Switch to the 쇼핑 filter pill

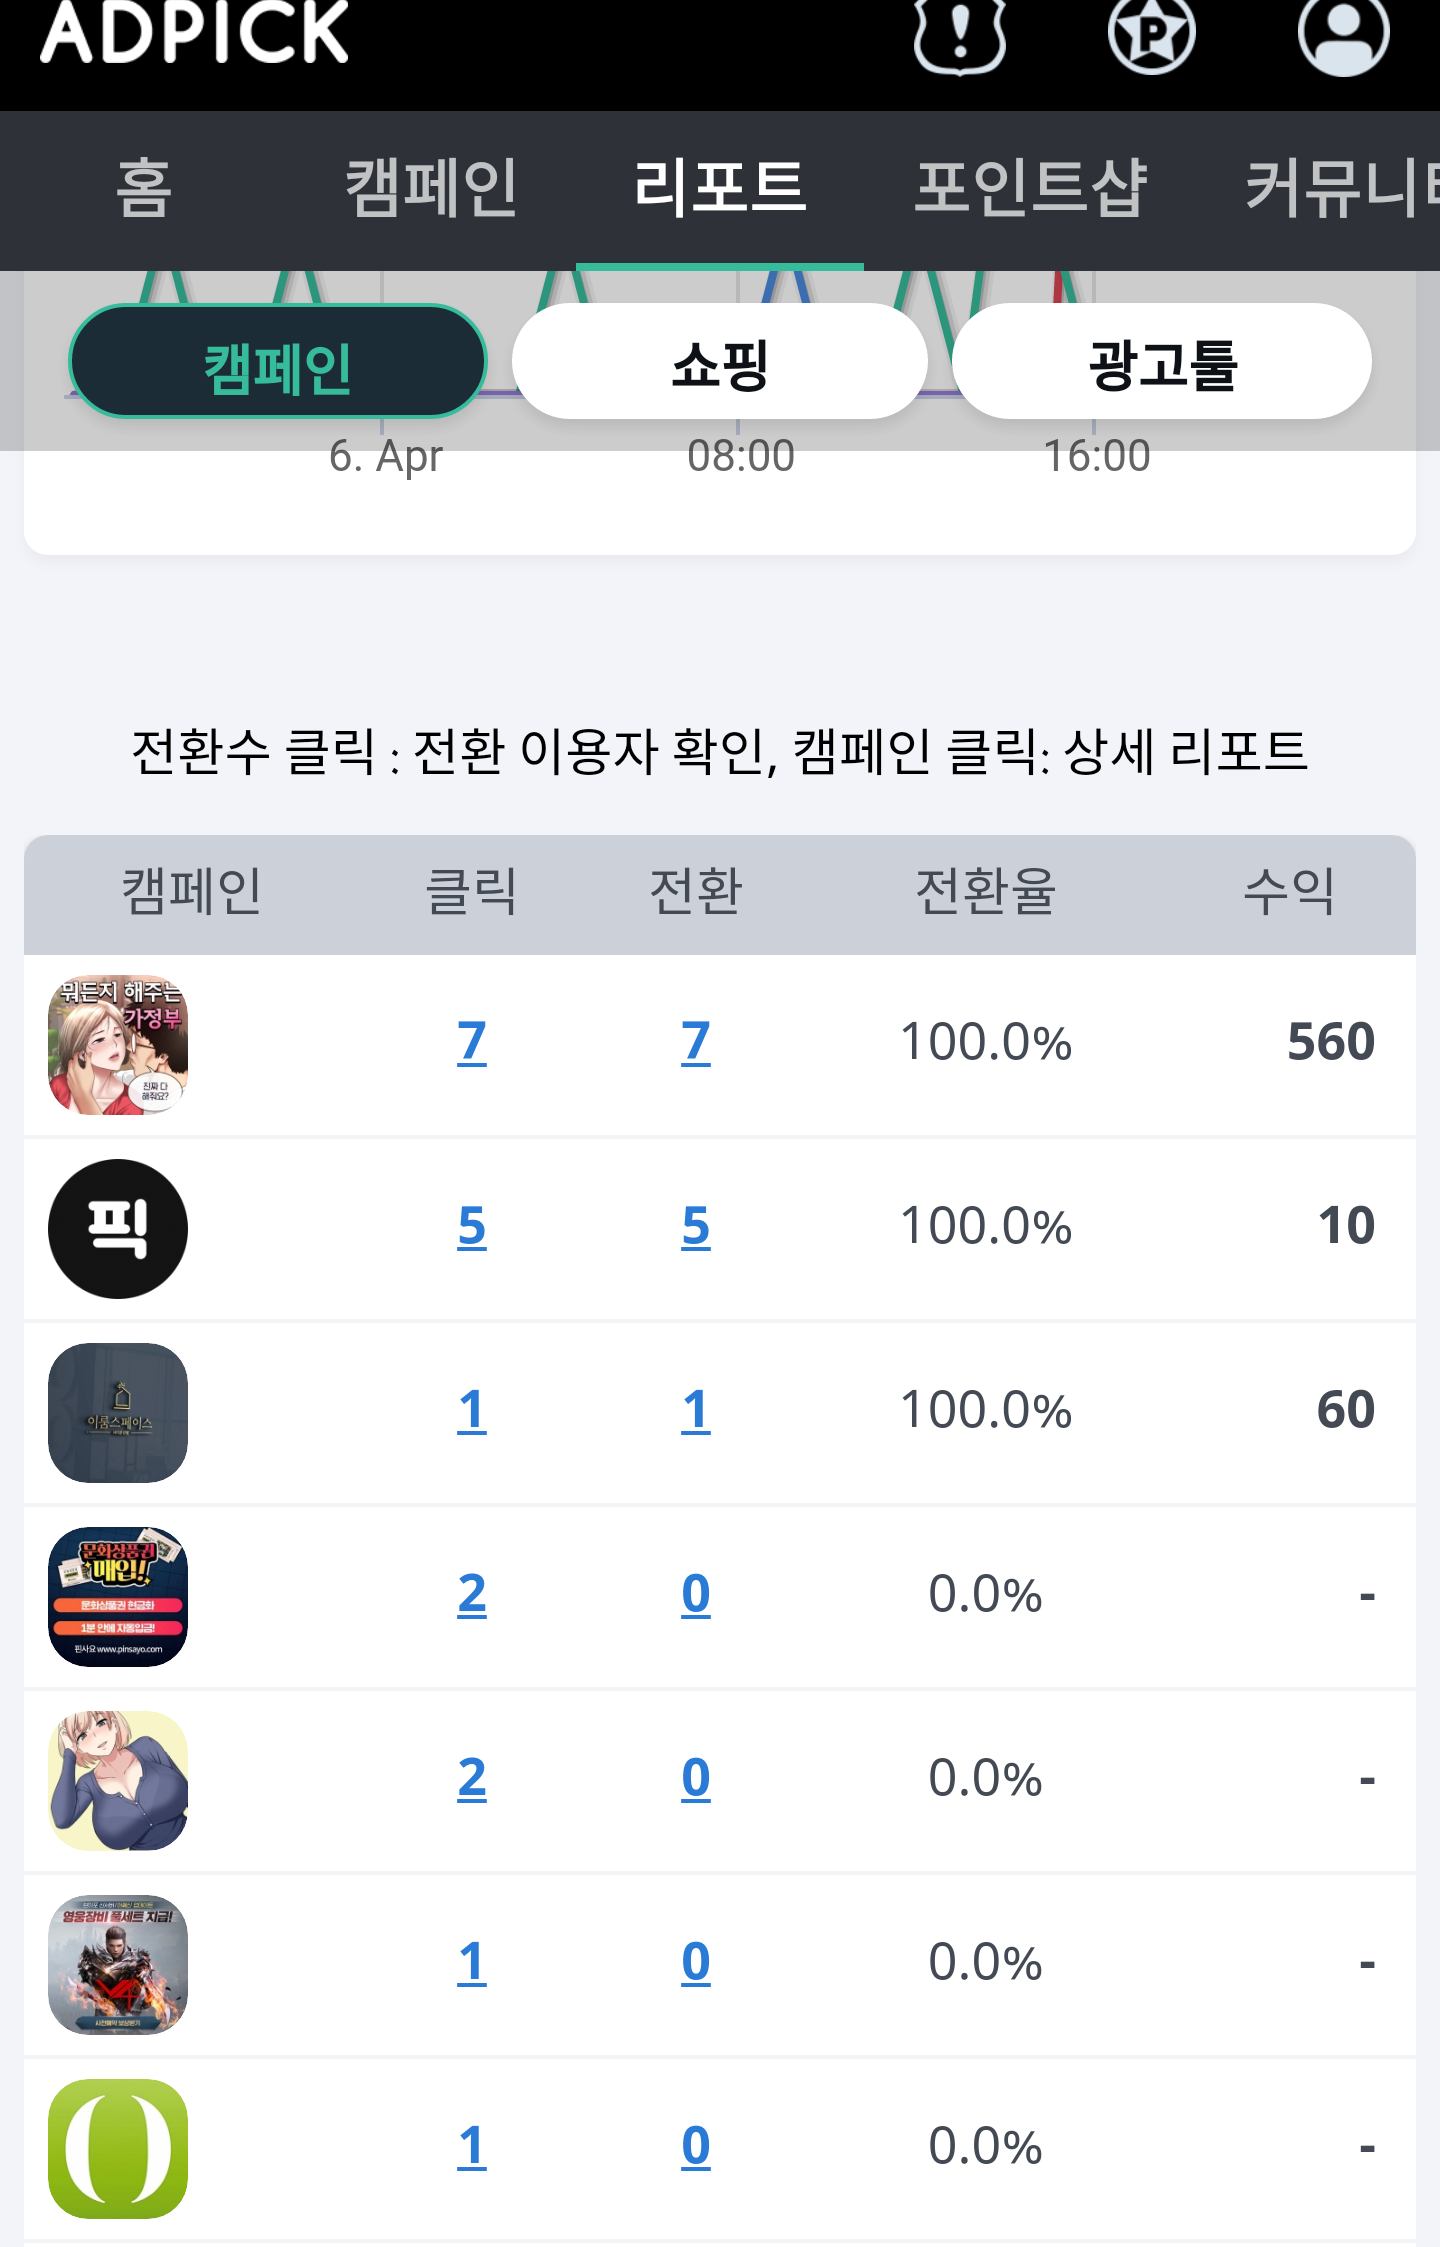(719, 362)
